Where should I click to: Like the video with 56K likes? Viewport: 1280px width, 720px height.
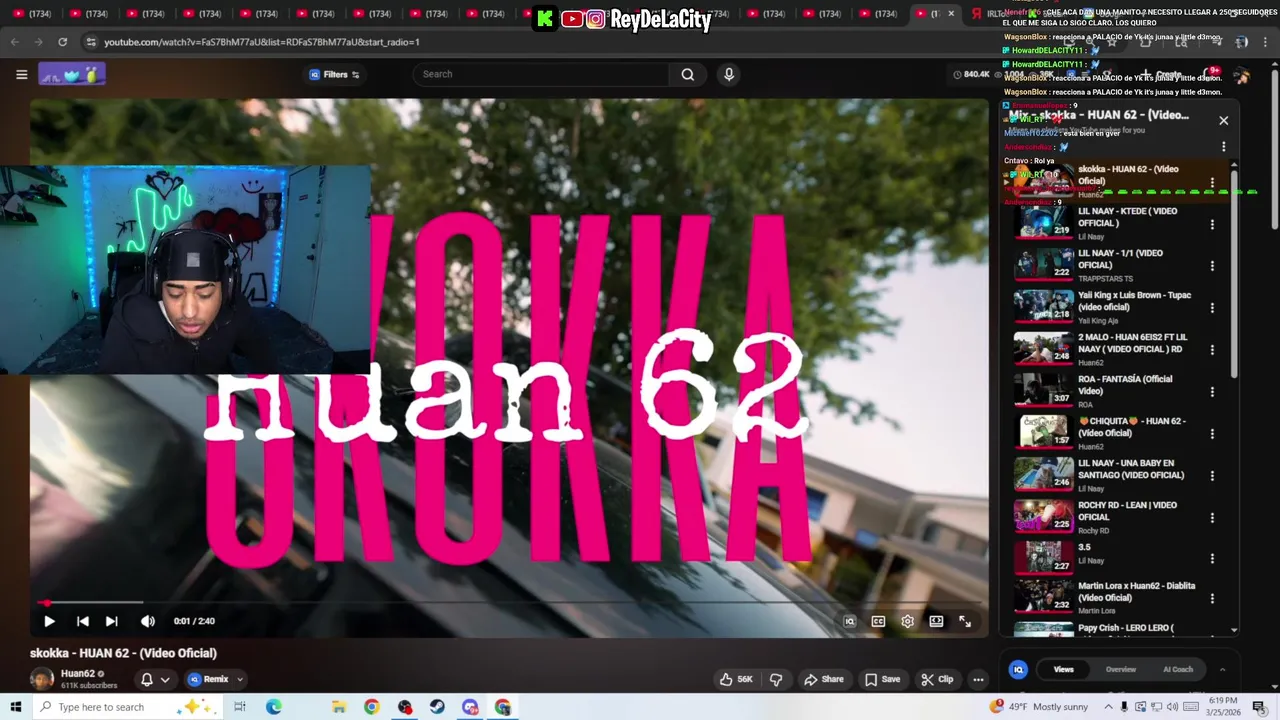(736, 679)
